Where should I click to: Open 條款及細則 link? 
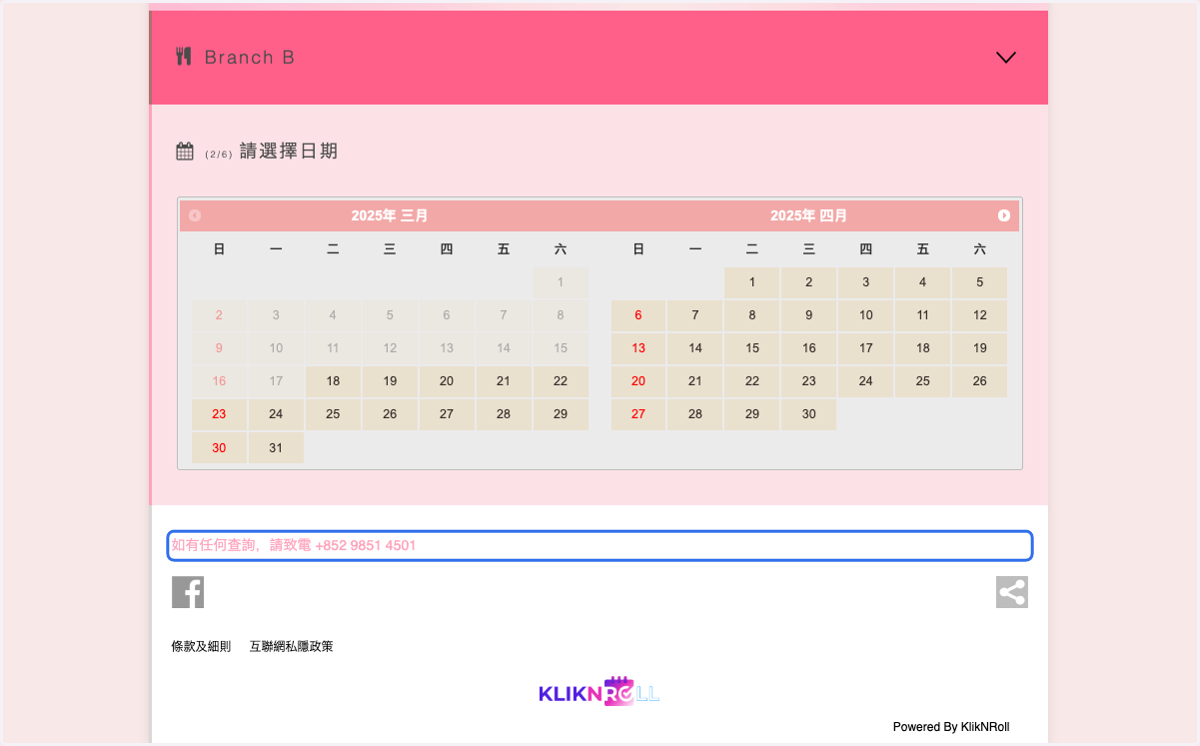[x=201, y=647]
